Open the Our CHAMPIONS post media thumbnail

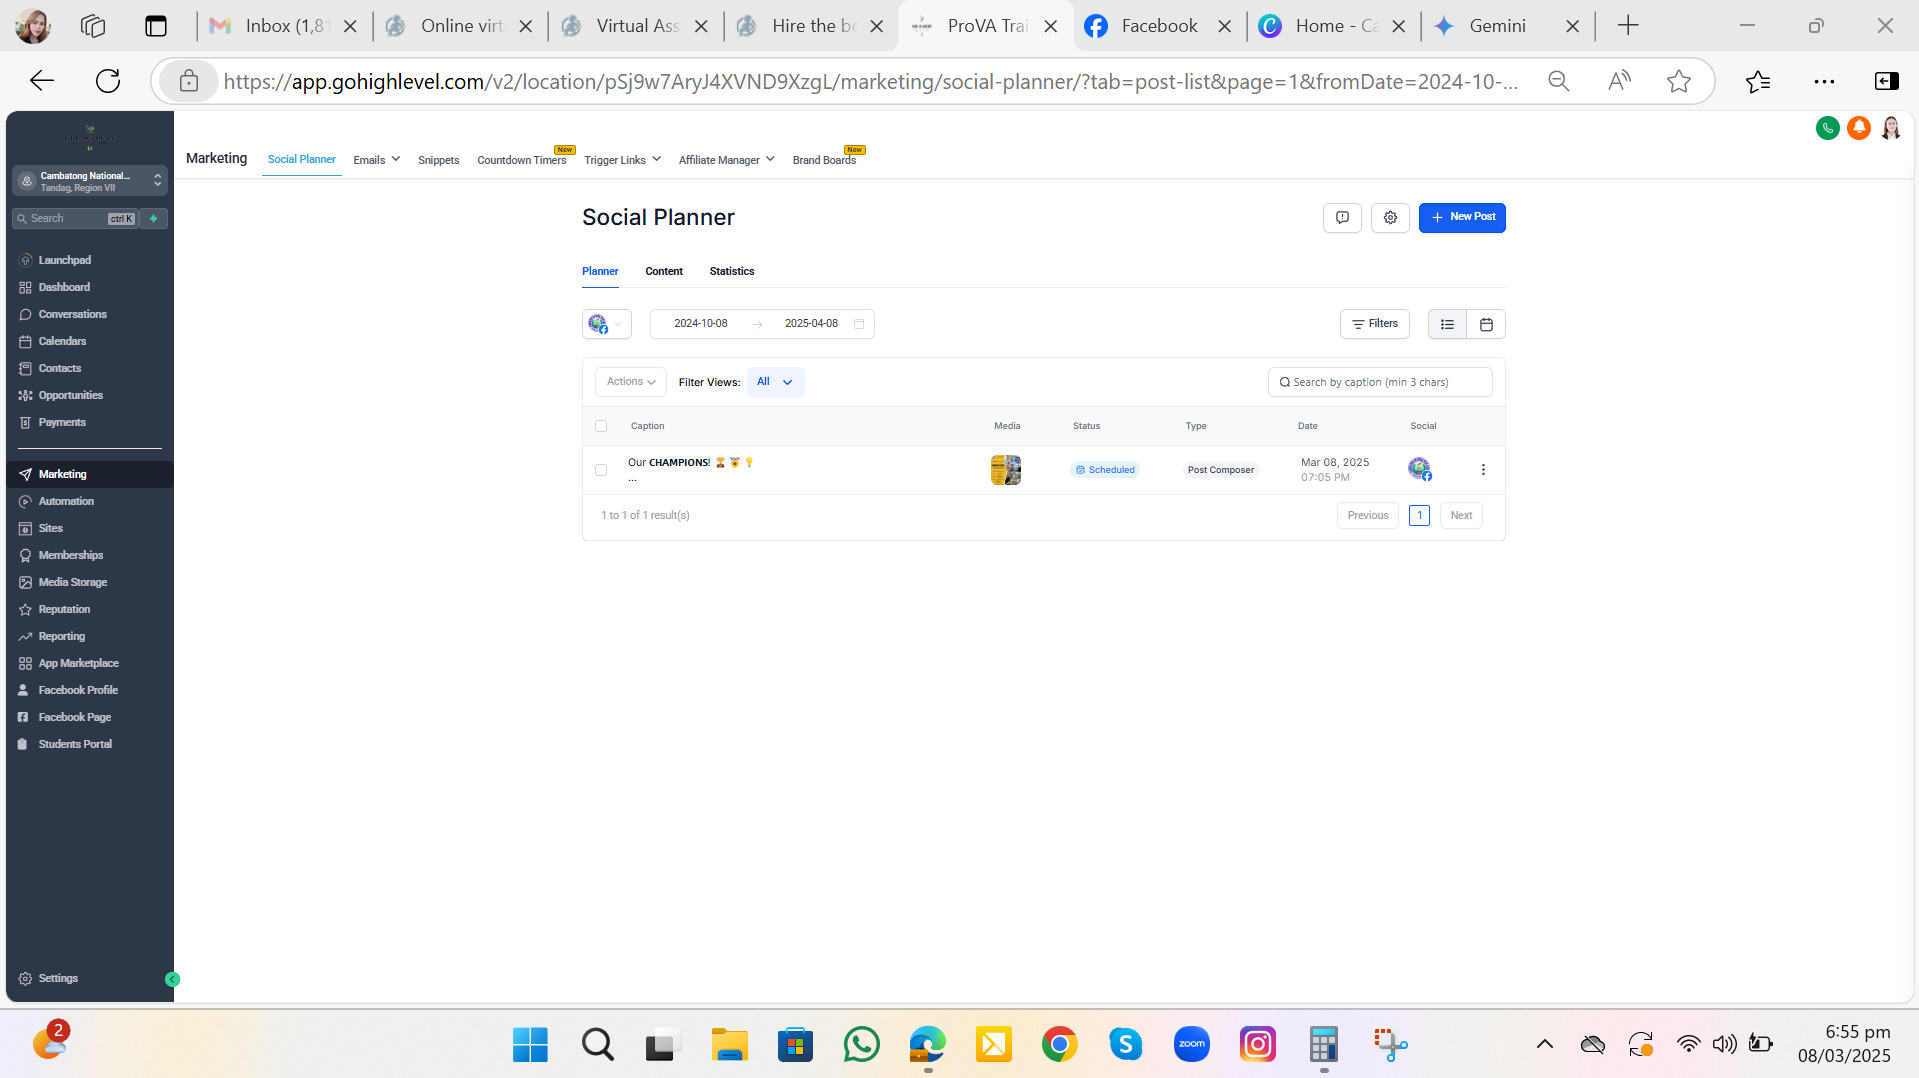[x=1006, y=470]
